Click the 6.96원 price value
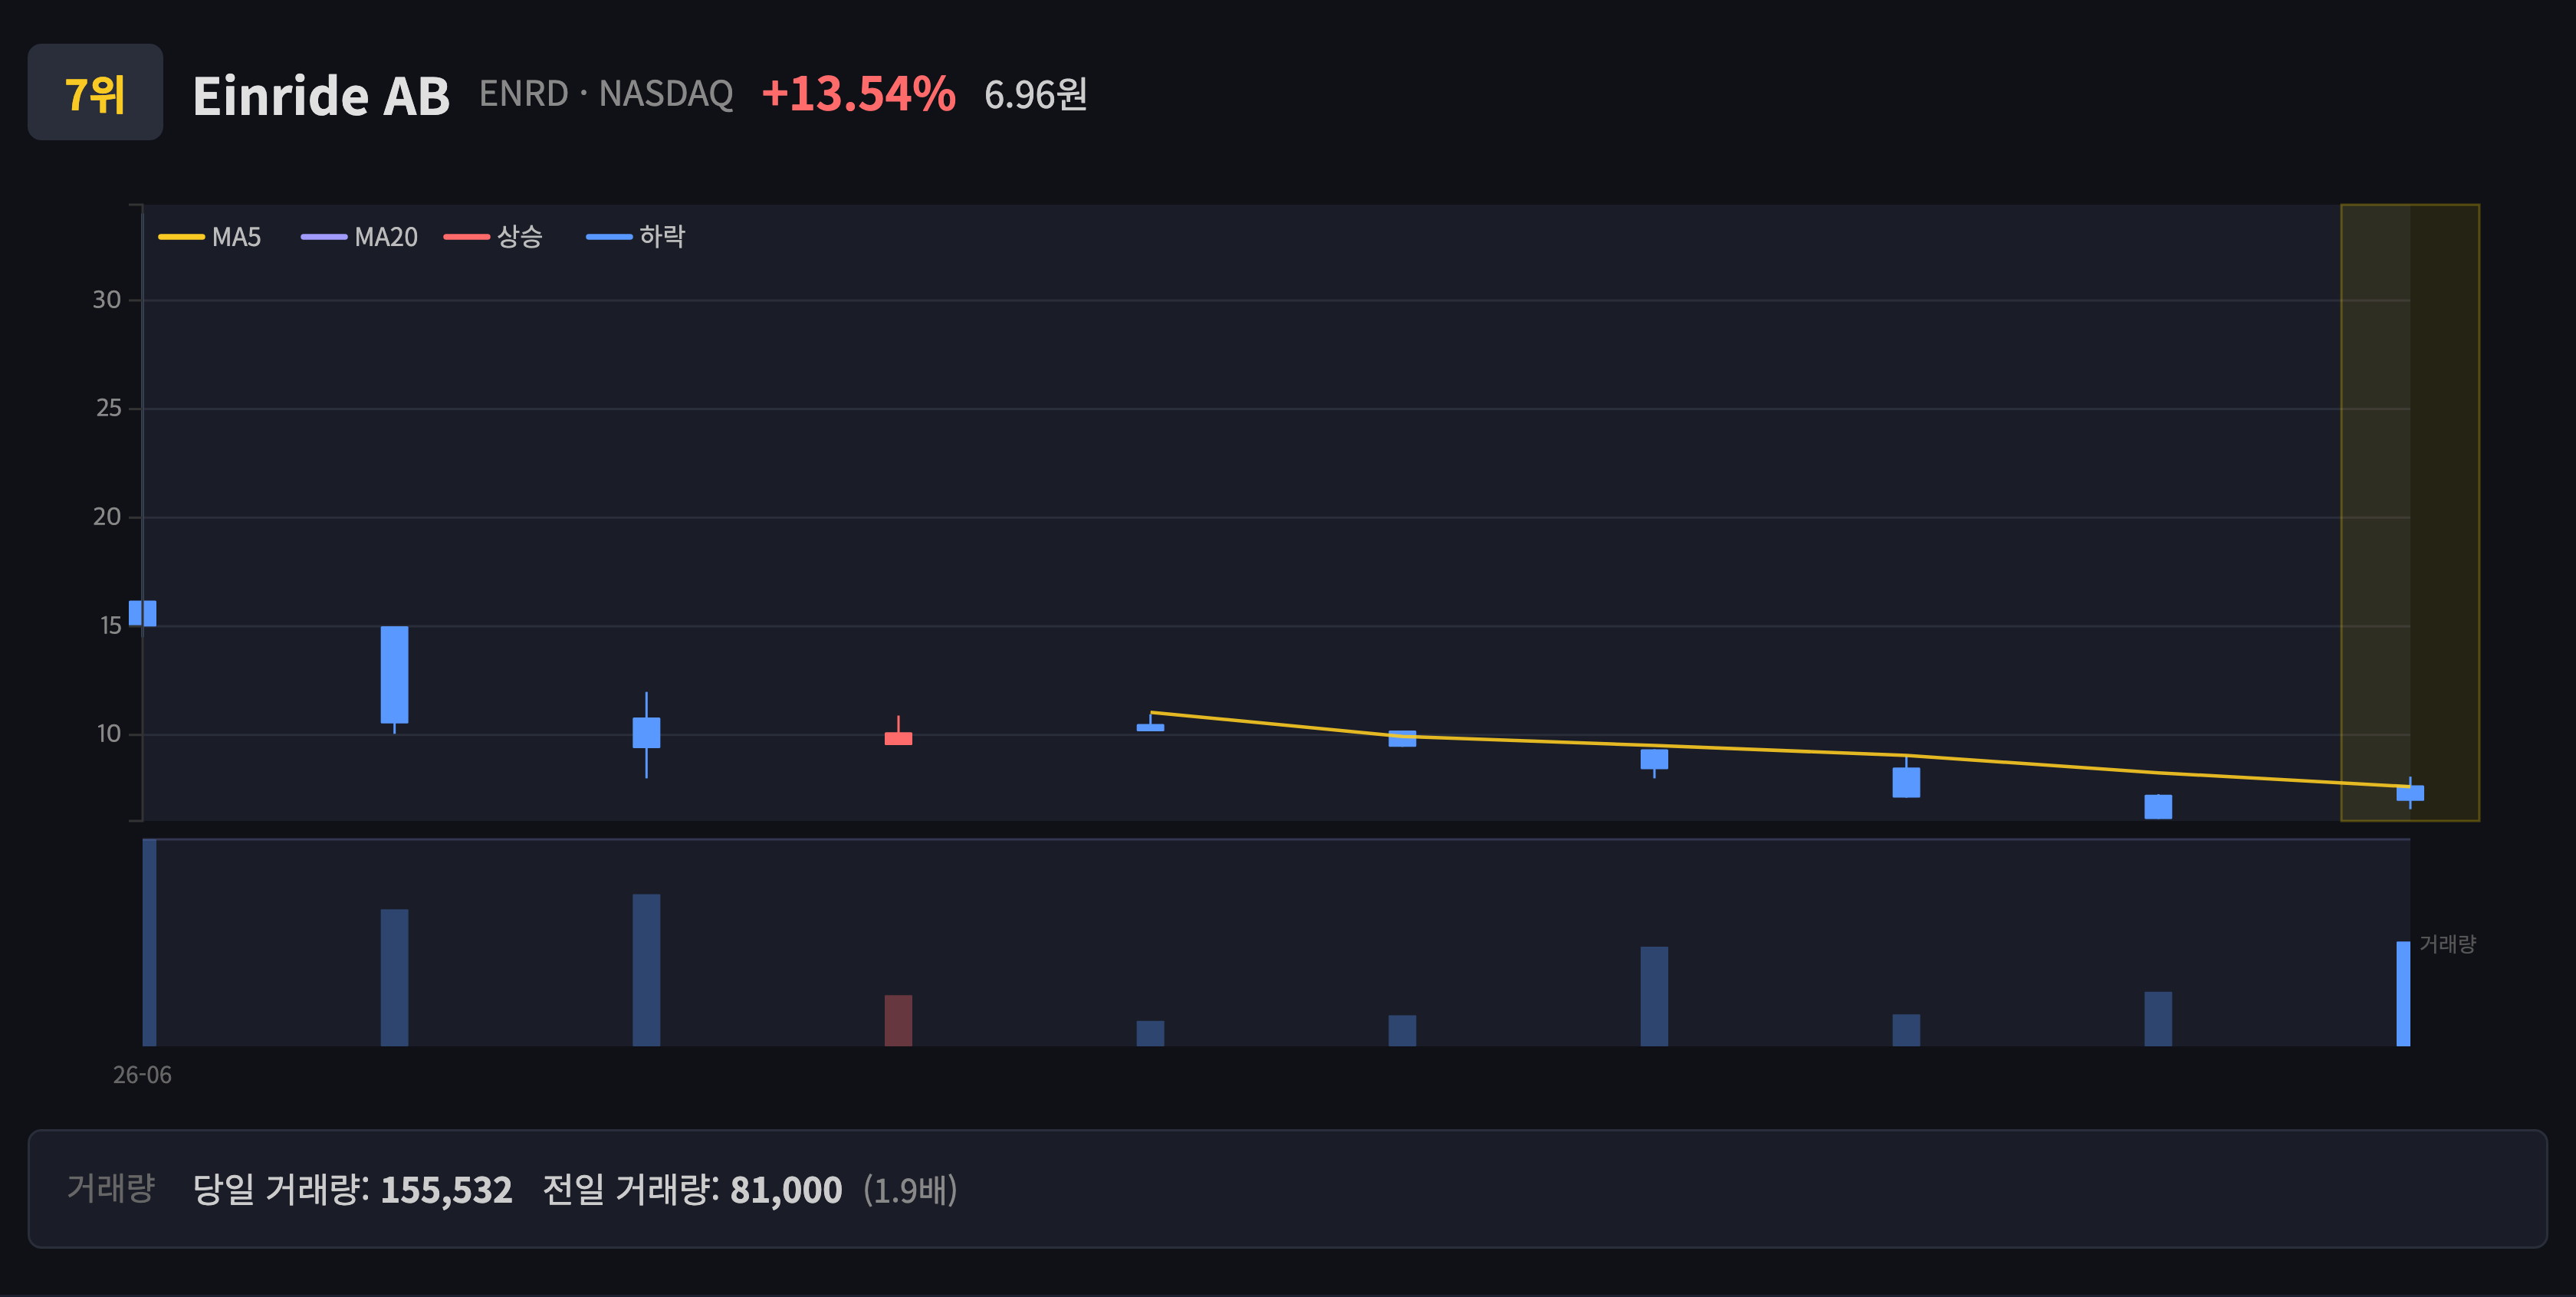Image resolution: width=2576 pixels, height=1297 pixels. coord(1035,95)
